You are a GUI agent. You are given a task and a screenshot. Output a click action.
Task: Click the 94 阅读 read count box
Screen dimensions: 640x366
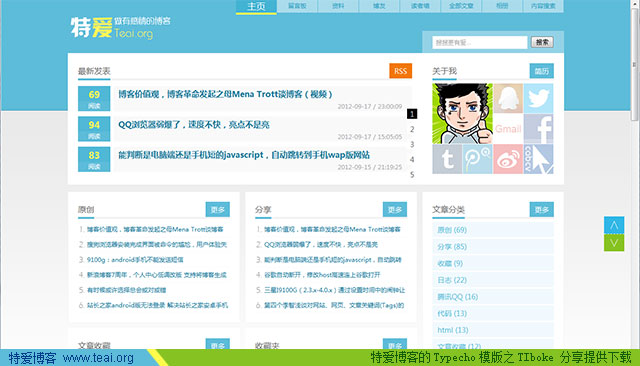94,129
